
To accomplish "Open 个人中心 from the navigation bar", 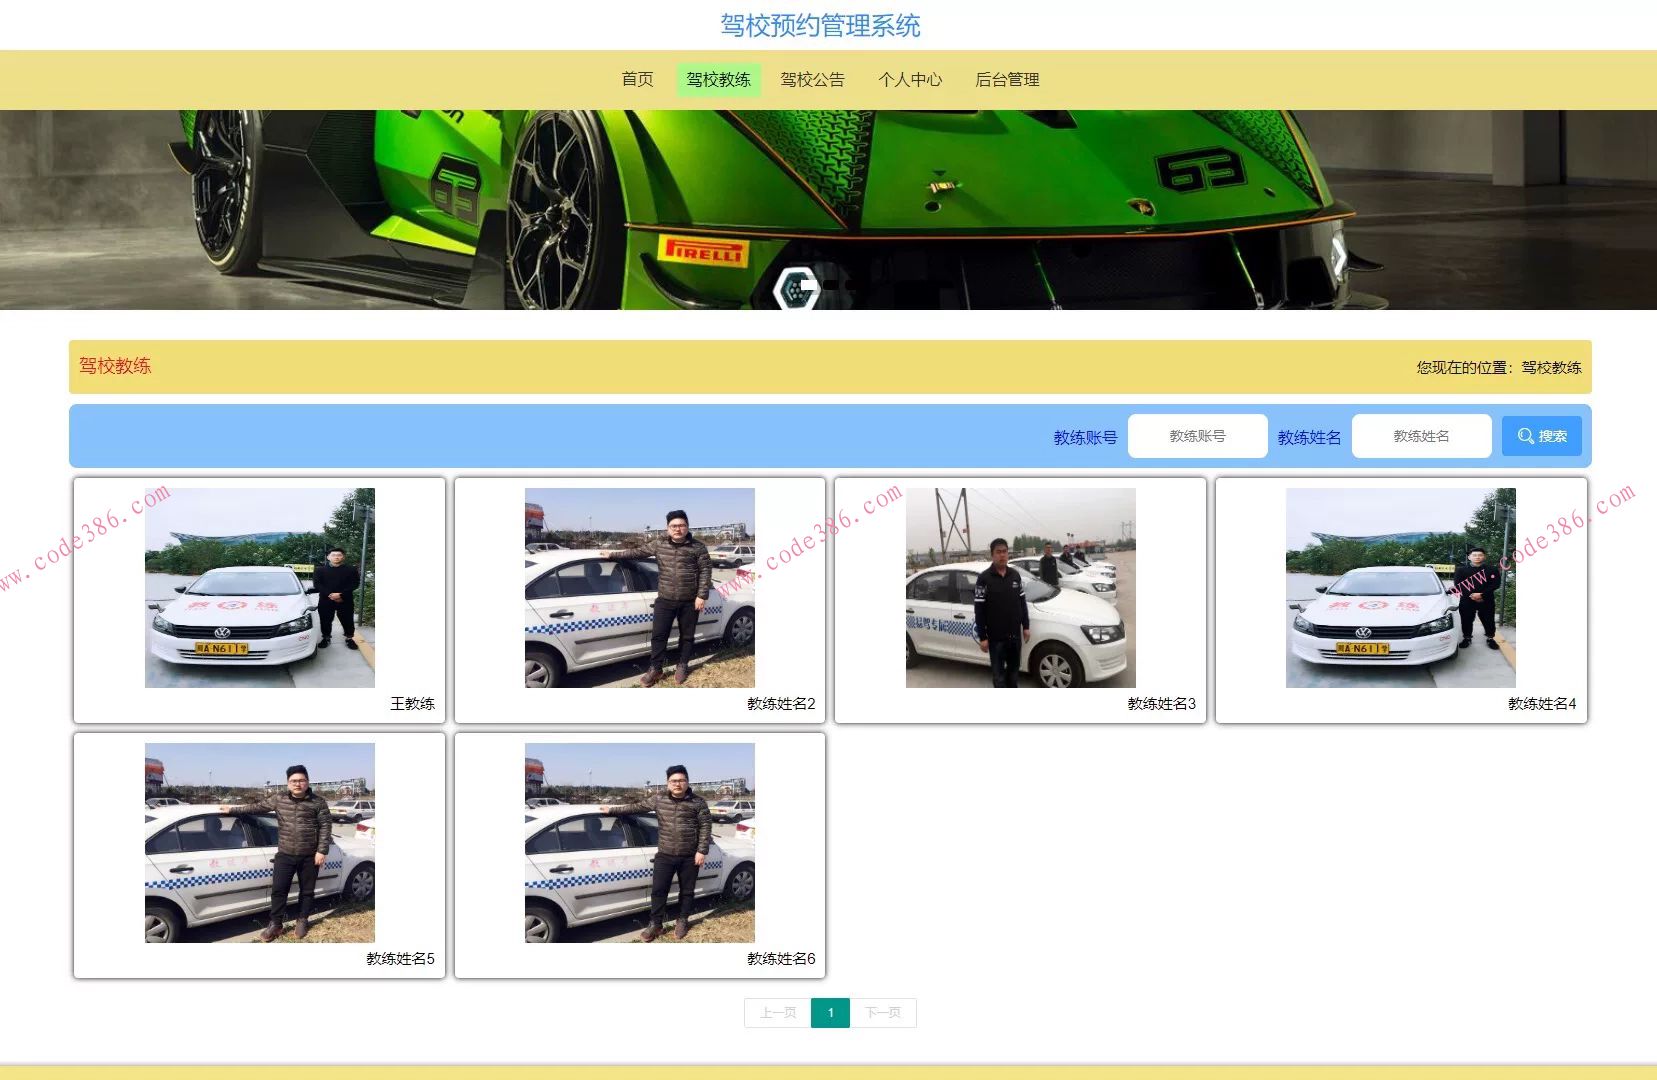I will click(x=910, y=80).
